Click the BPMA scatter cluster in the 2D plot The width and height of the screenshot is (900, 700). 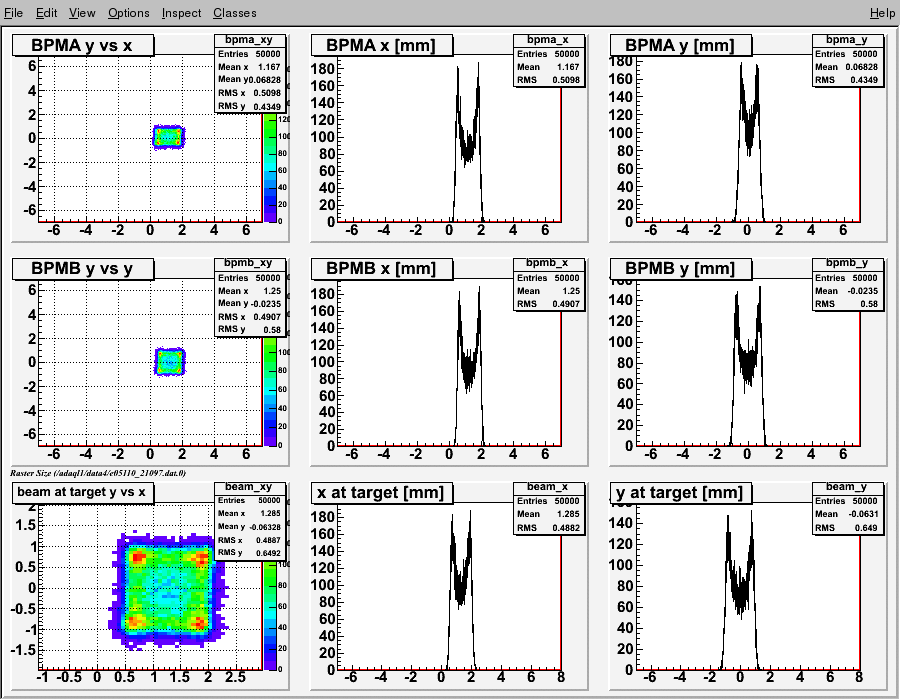[x=169, y=137]
